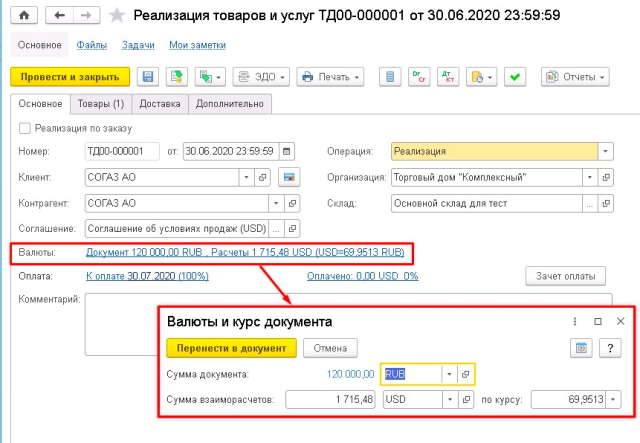Open the Доставка tab

tap(160, 104)
